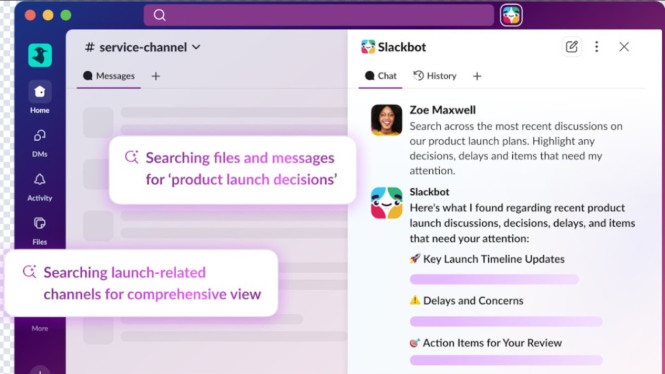Click the search icon in the launch-related channels card
This screenshot has width=665, height=374.
tap(29, 271)
